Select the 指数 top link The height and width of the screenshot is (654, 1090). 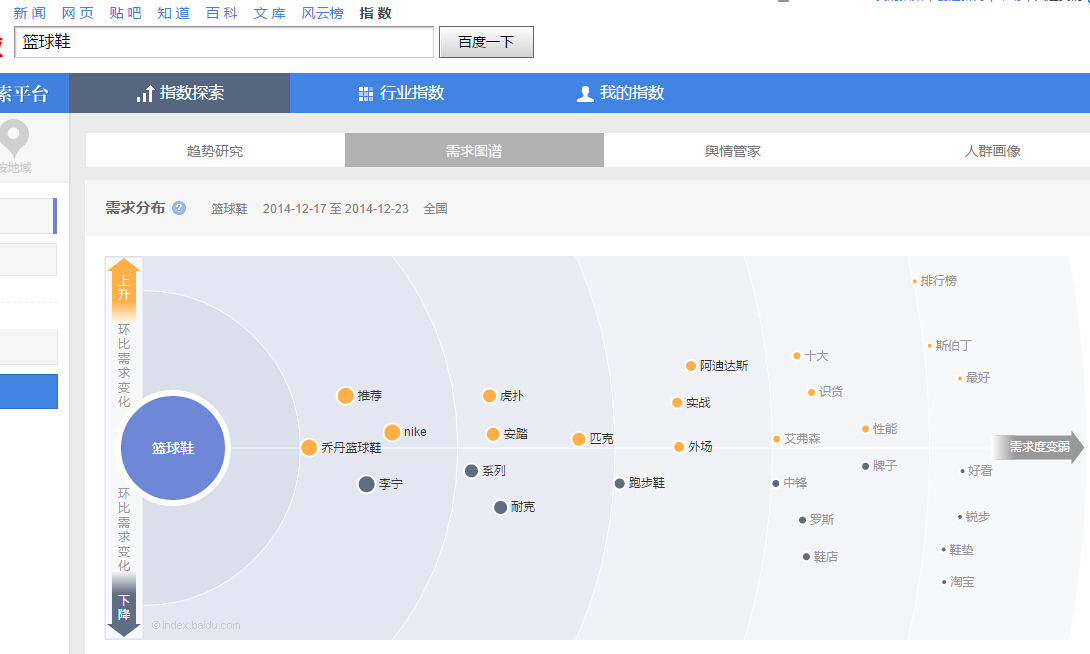375,13
